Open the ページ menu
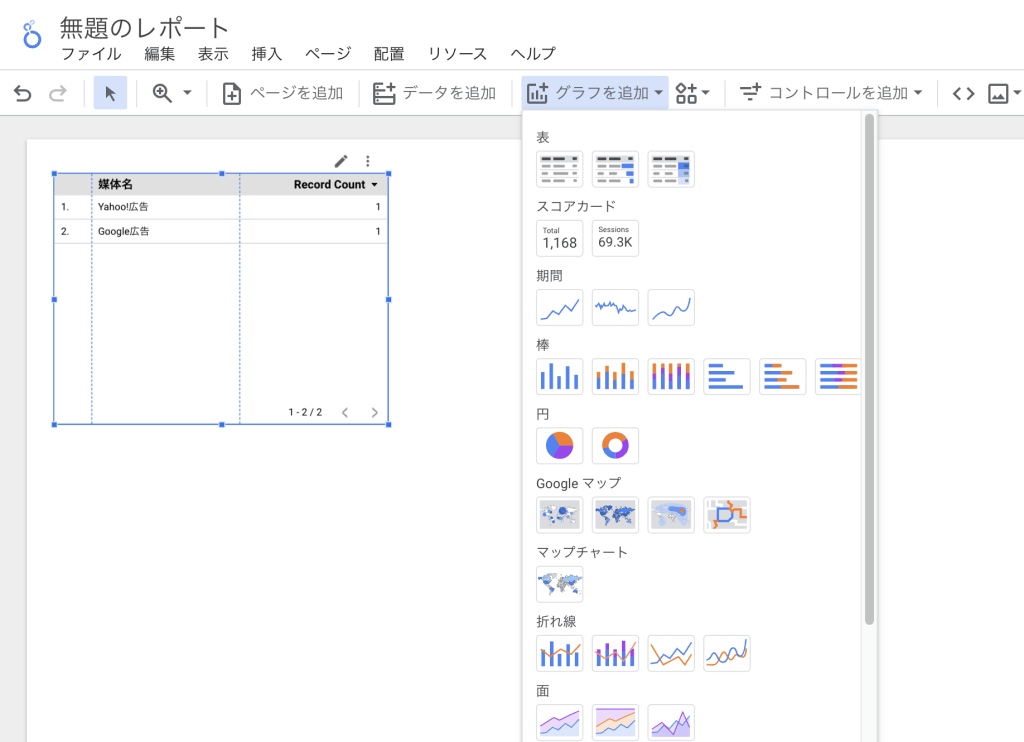This screenshot has height=742, width=1024. click(328, 54)
